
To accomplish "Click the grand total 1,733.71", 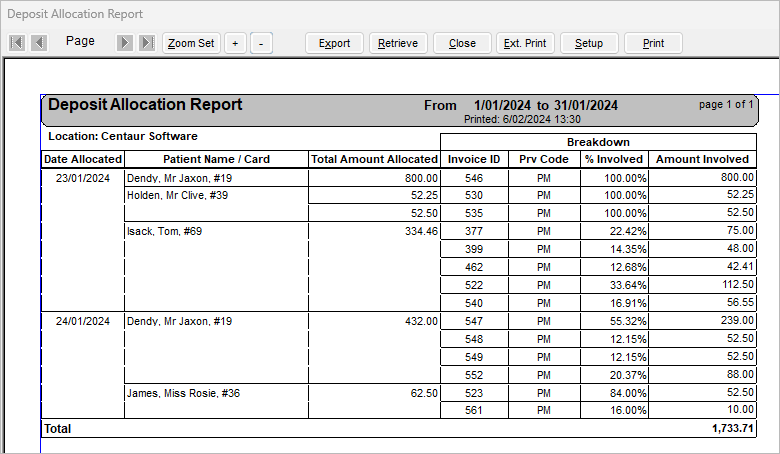I will (x=733, y=428).
